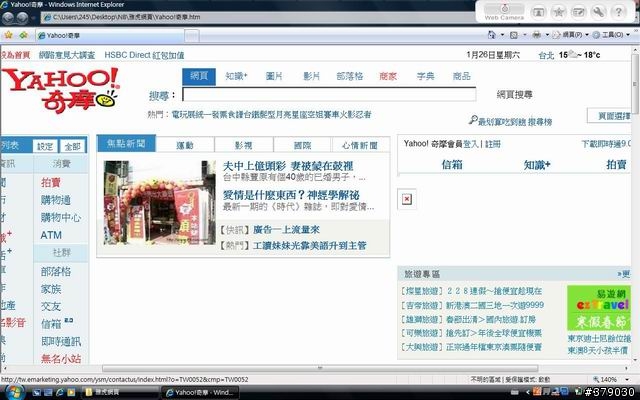640x400 pixels.
Task: Select the 知識+ search tab
Action: (236, 76)
